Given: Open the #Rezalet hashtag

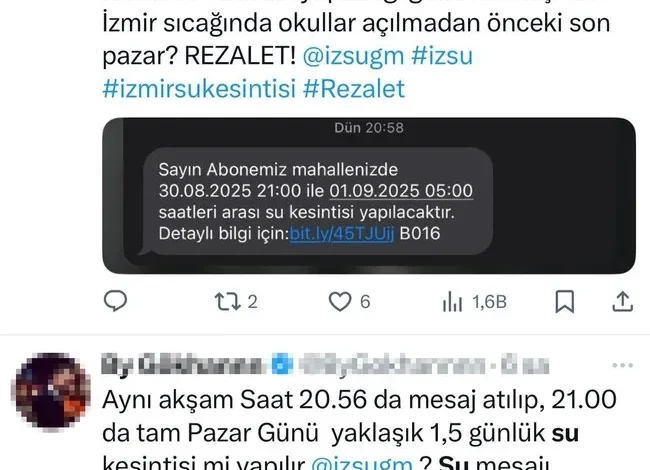Looking at the screenshot, I should coord(354,89).
